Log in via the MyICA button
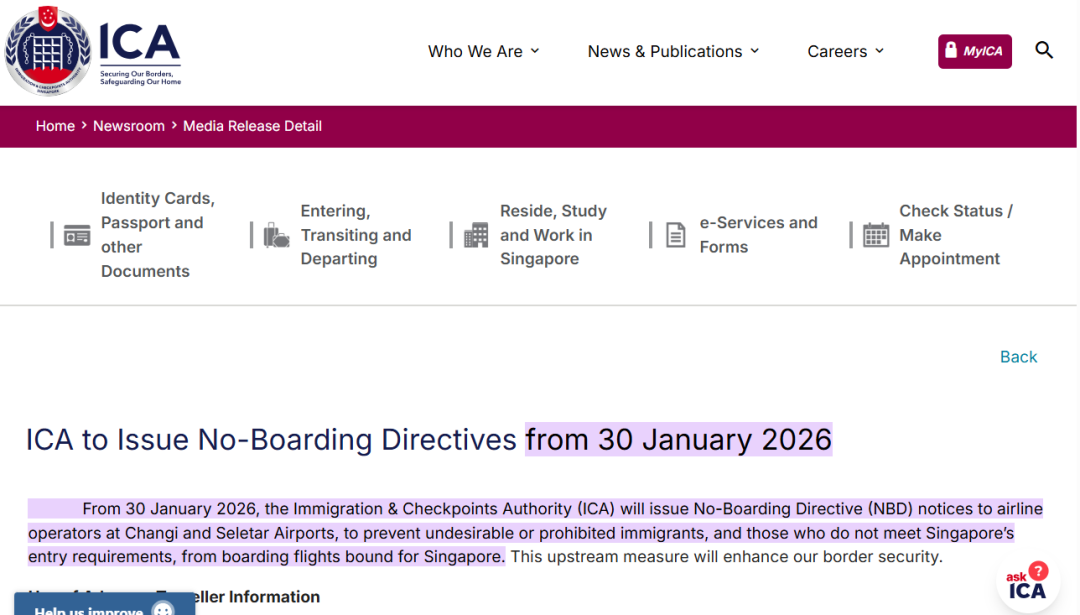 point(974,51)
